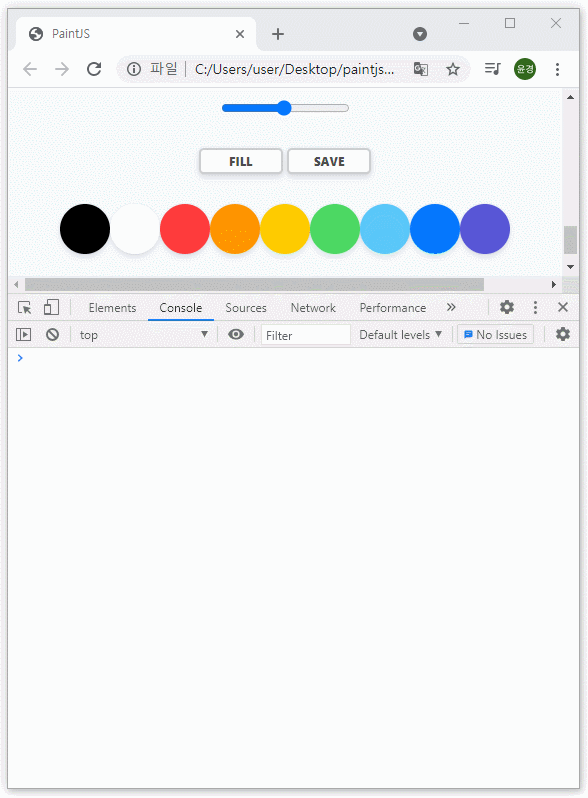Reload the PaintJS page
Viewport: 588px width, 798px height.
[x=94, y=69]
